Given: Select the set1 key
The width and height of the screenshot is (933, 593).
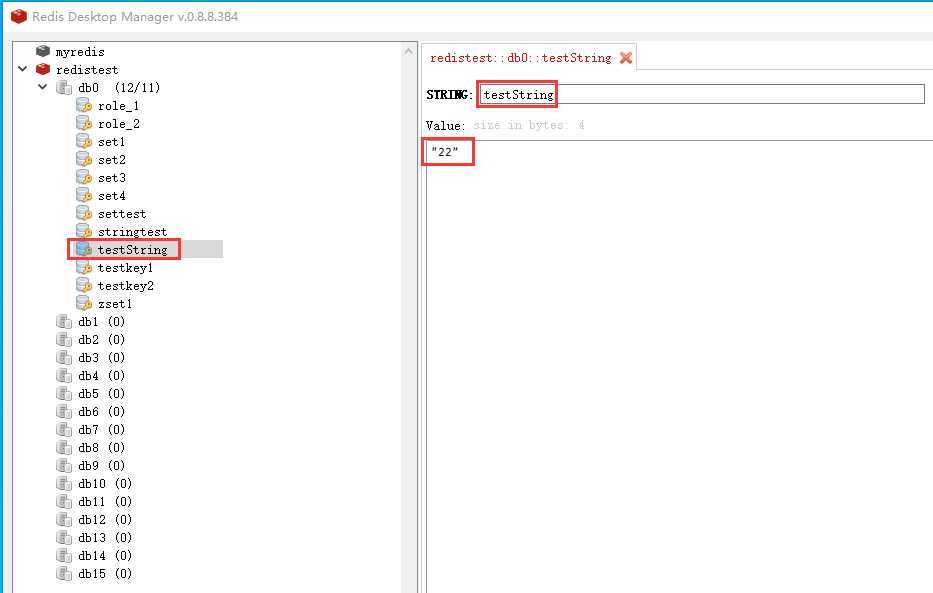Looking at the screenshot, I should [x=111, y=142].
